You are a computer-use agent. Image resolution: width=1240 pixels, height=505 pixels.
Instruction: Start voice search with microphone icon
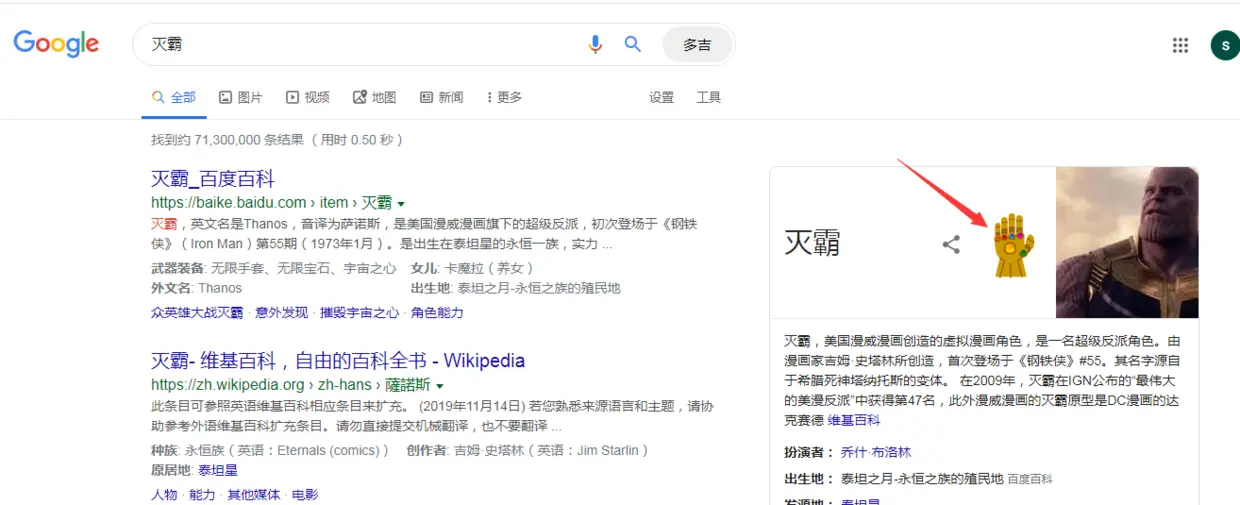click(x=595, y=44)
